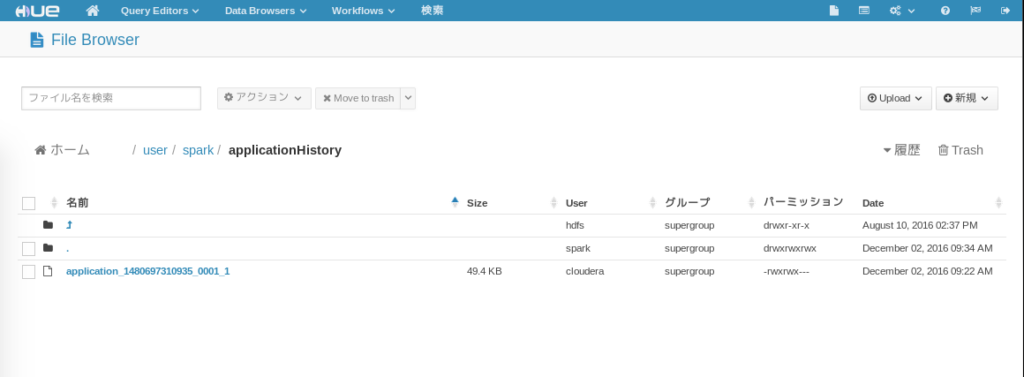Open the file browser document icon in top bar
The image size is (1024, 377).
point(834,10)
